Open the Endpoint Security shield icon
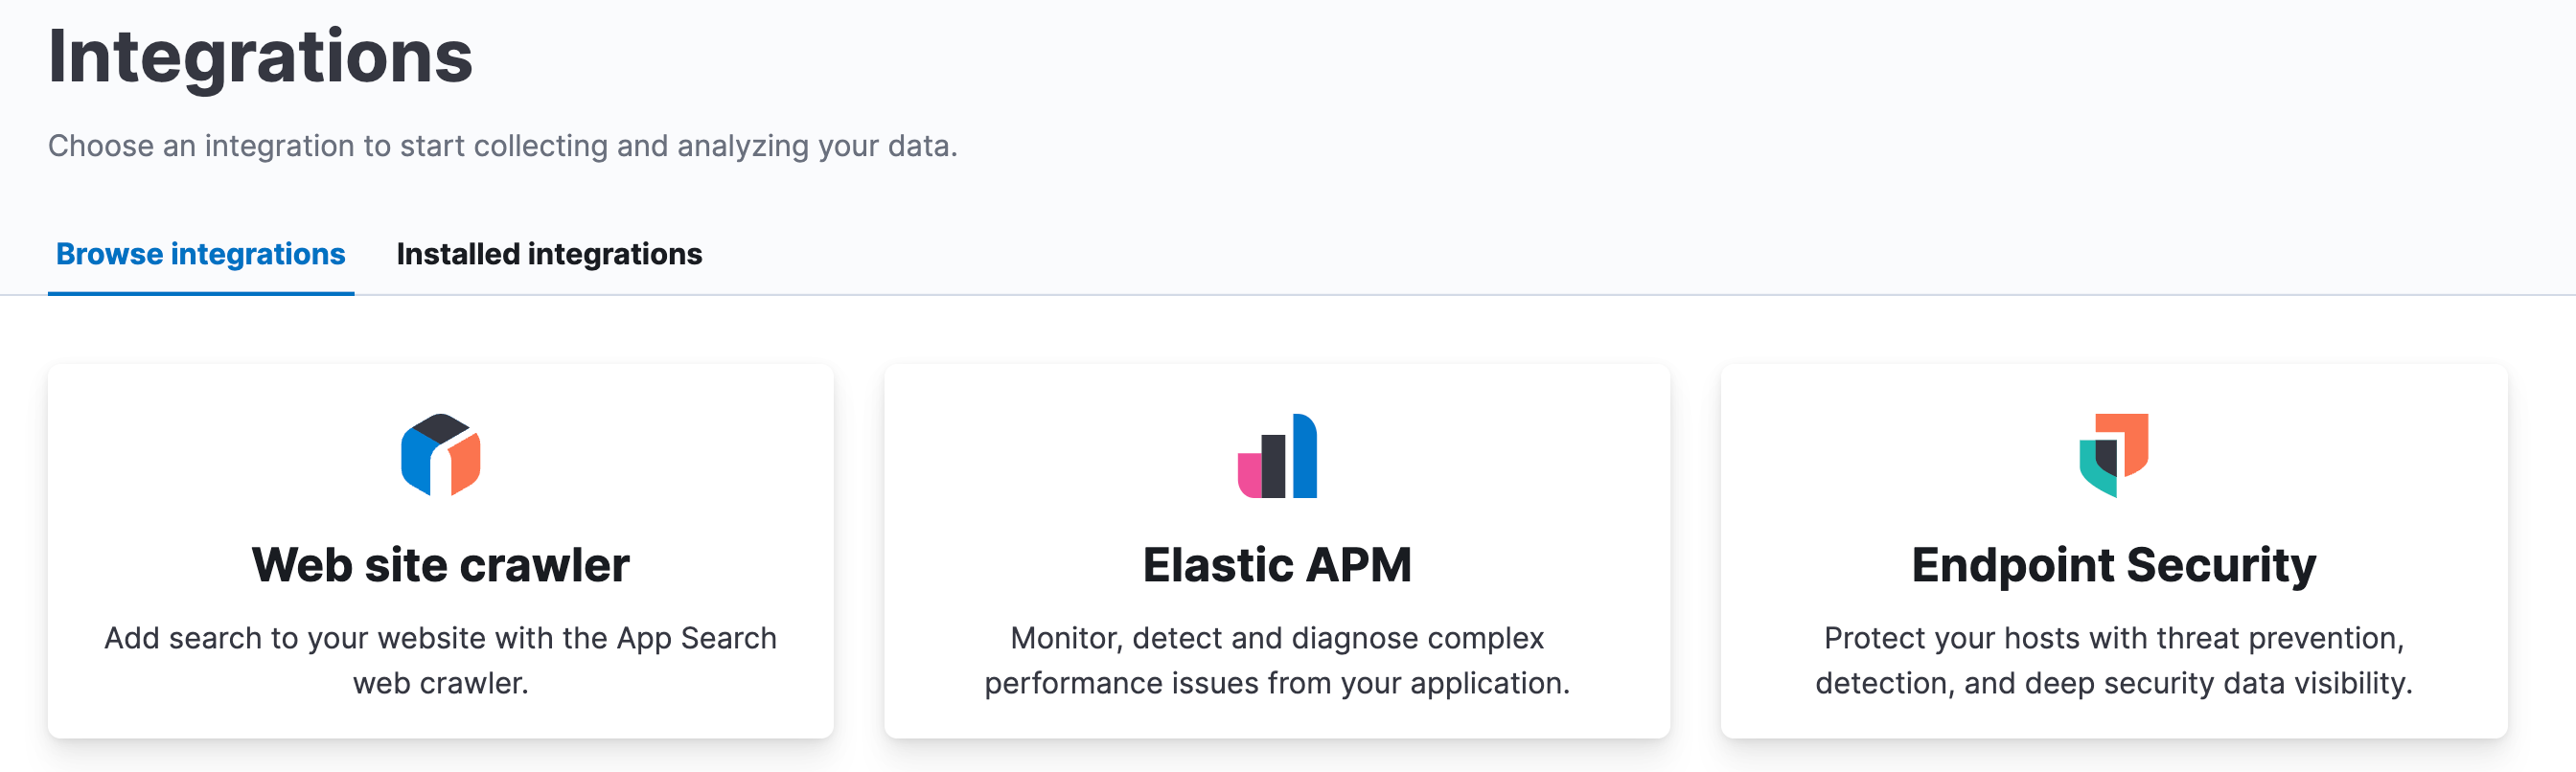The image size is (2576, 772). coord(2113,455)
